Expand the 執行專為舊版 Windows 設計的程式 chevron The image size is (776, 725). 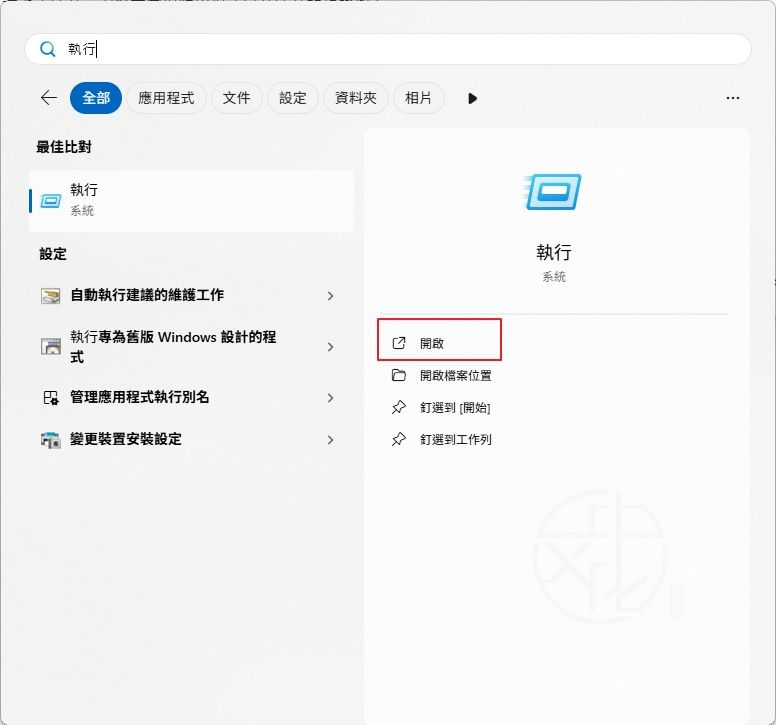point(331,347)
